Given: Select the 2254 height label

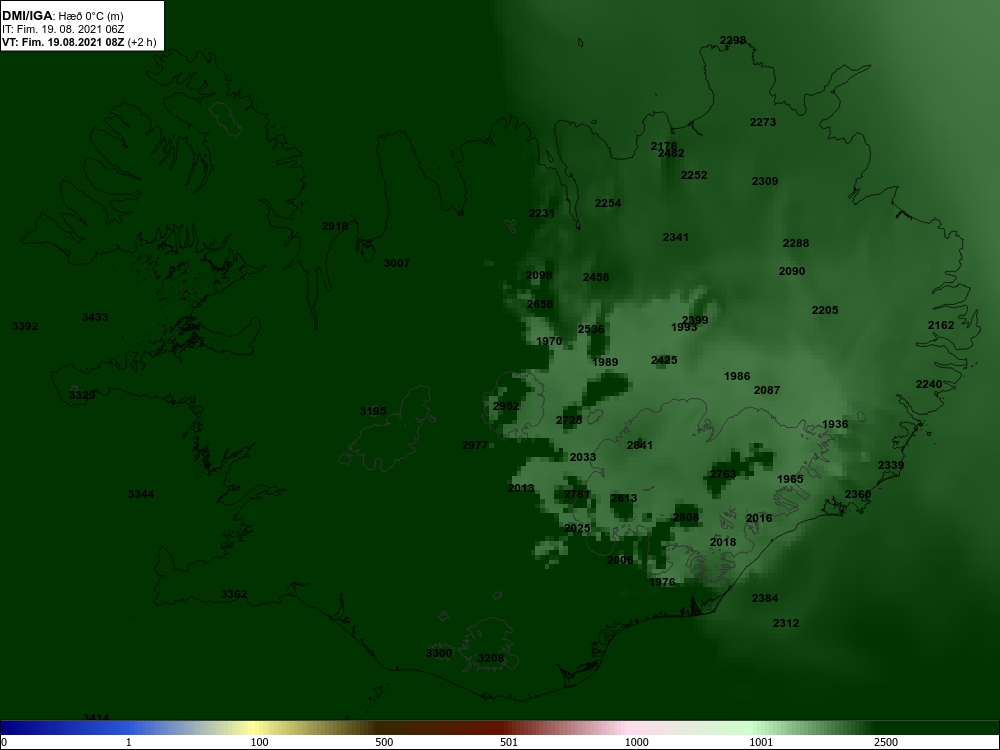Looking at the screenshot, I should [608, 203].
